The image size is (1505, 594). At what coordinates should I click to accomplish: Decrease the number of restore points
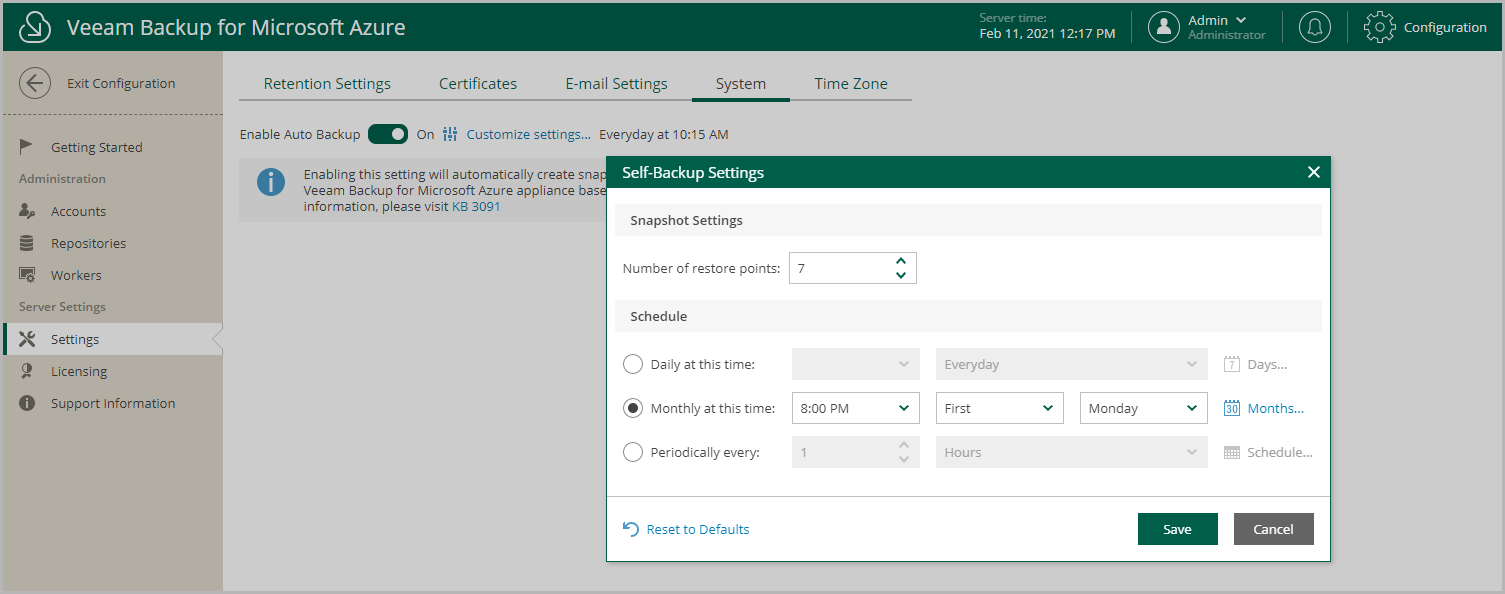pos(901,275)
